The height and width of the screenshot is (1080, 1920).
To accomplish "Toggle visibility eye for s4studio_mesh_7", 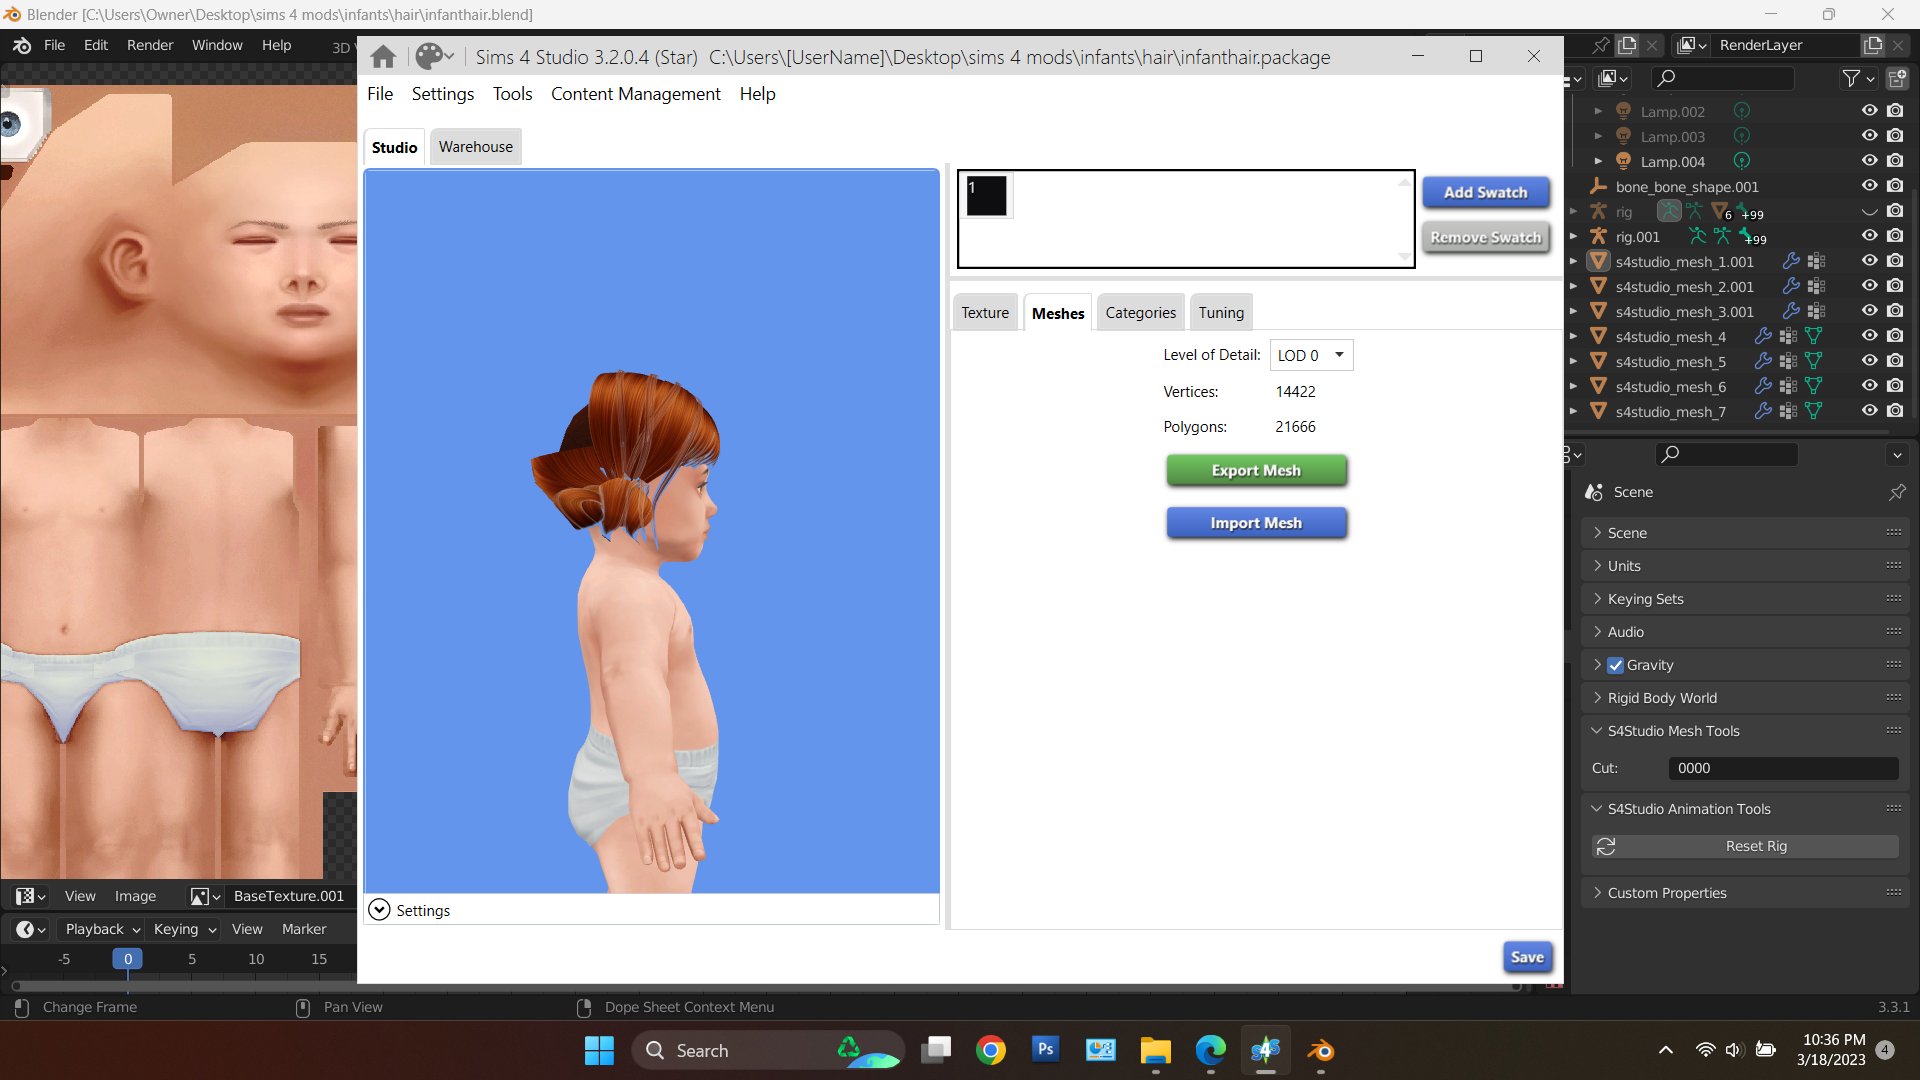I will coord(1869,411).
